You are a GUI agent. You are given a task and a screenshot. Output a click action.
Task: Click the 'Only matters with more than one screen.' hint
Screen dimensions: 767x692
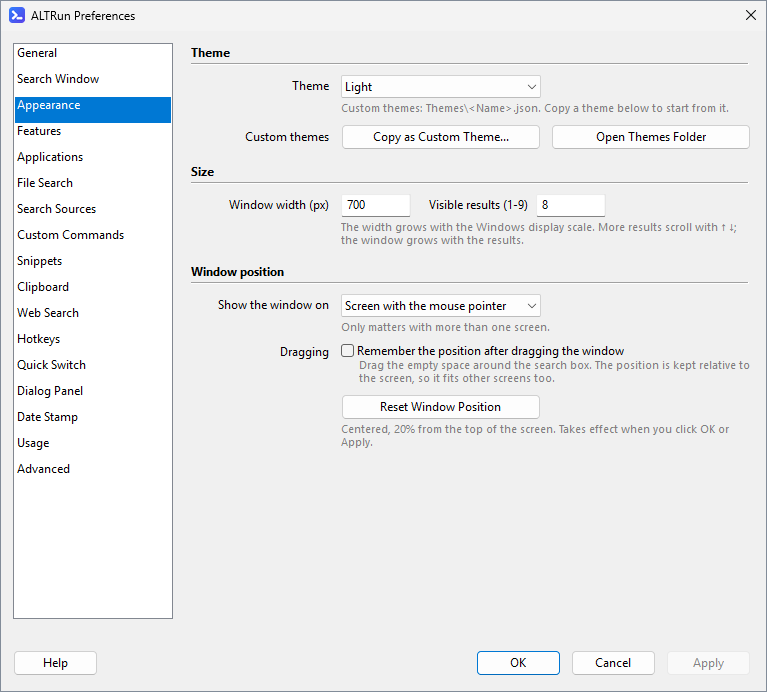[x=445, y=327]
